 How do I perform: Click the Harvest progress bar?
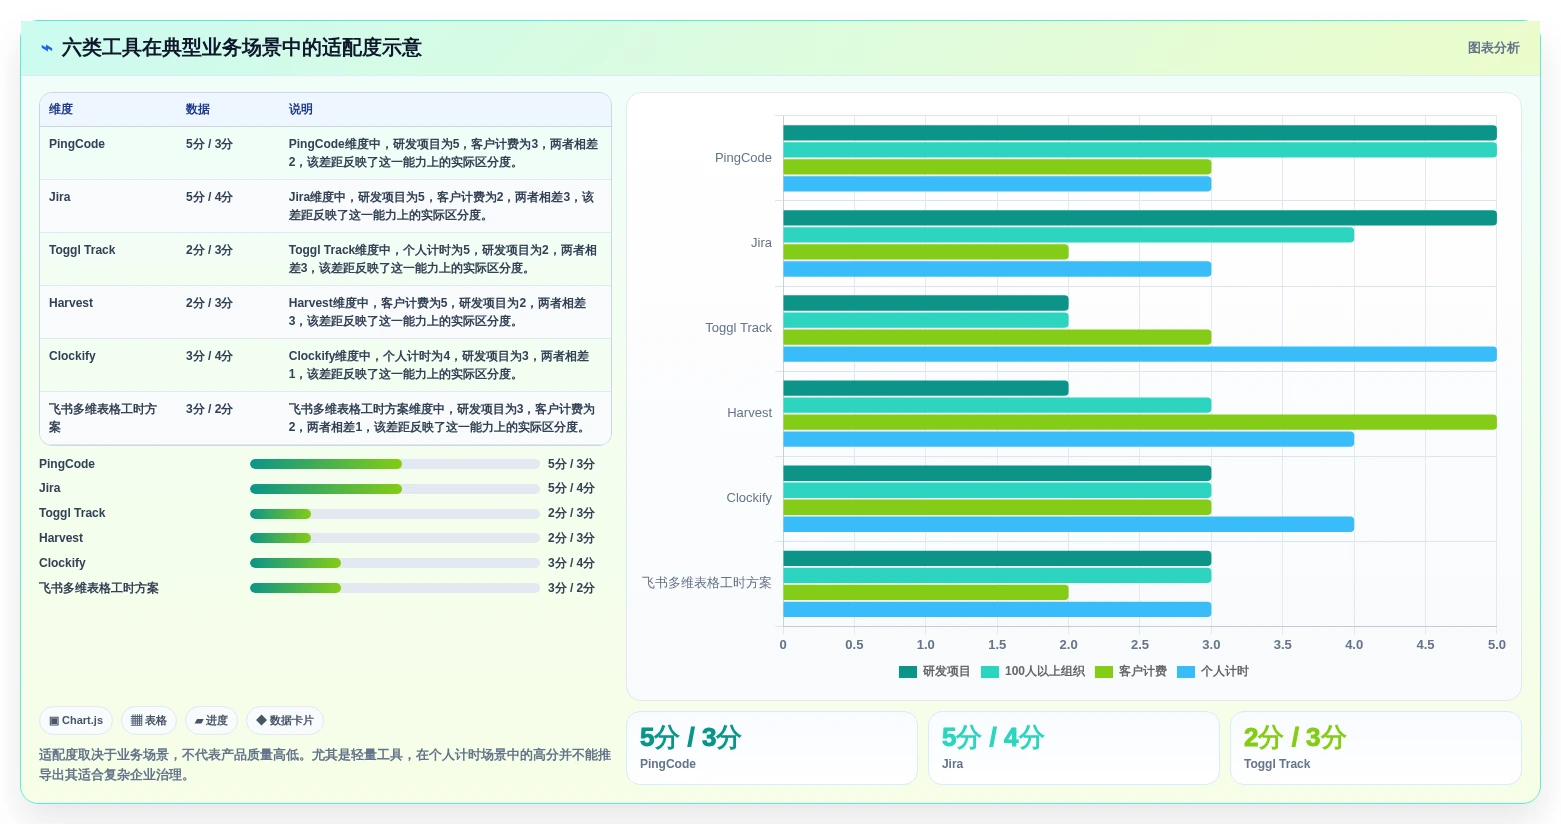pos(395,538)
